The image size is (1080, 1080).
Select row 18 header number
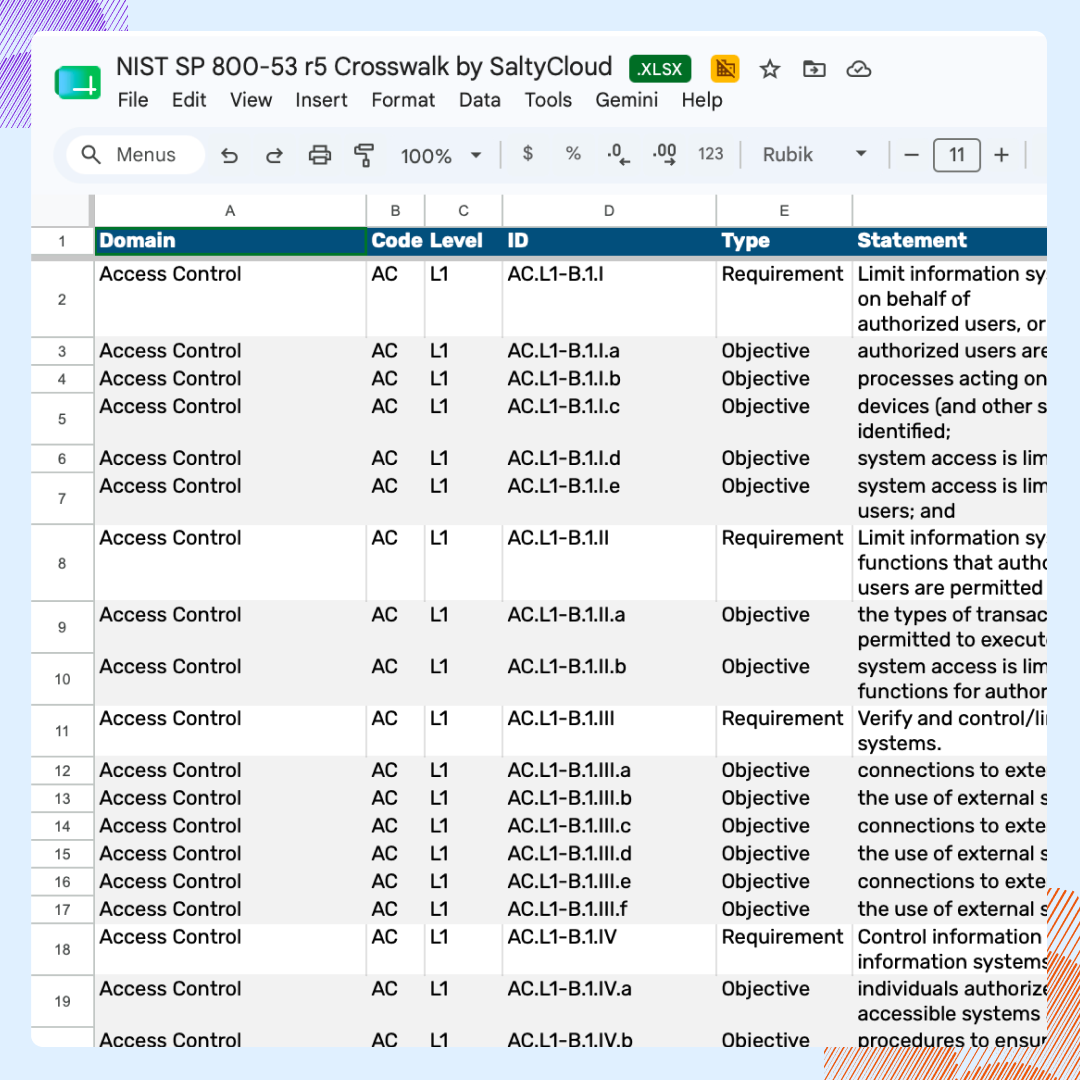[x=62, y=950]
